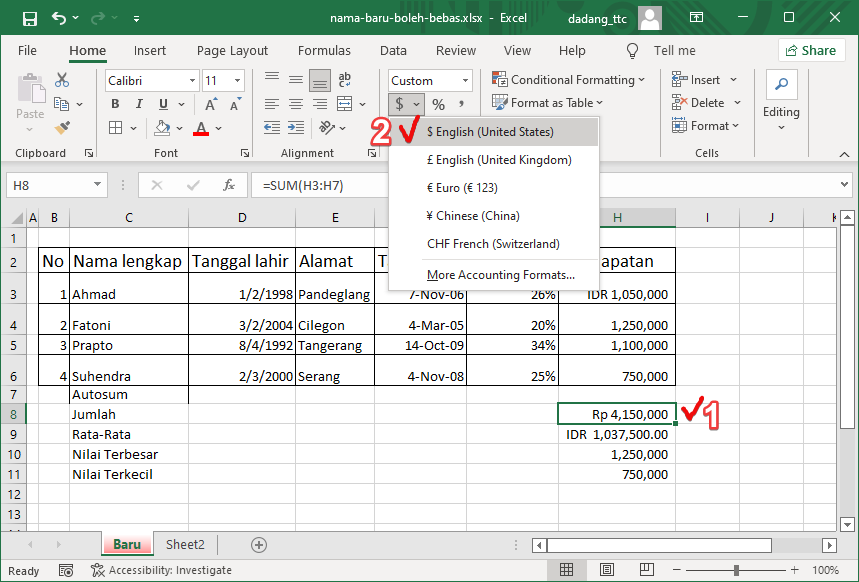859x582 pixels.
Task: Click the Share button
Action: point(811,50)
